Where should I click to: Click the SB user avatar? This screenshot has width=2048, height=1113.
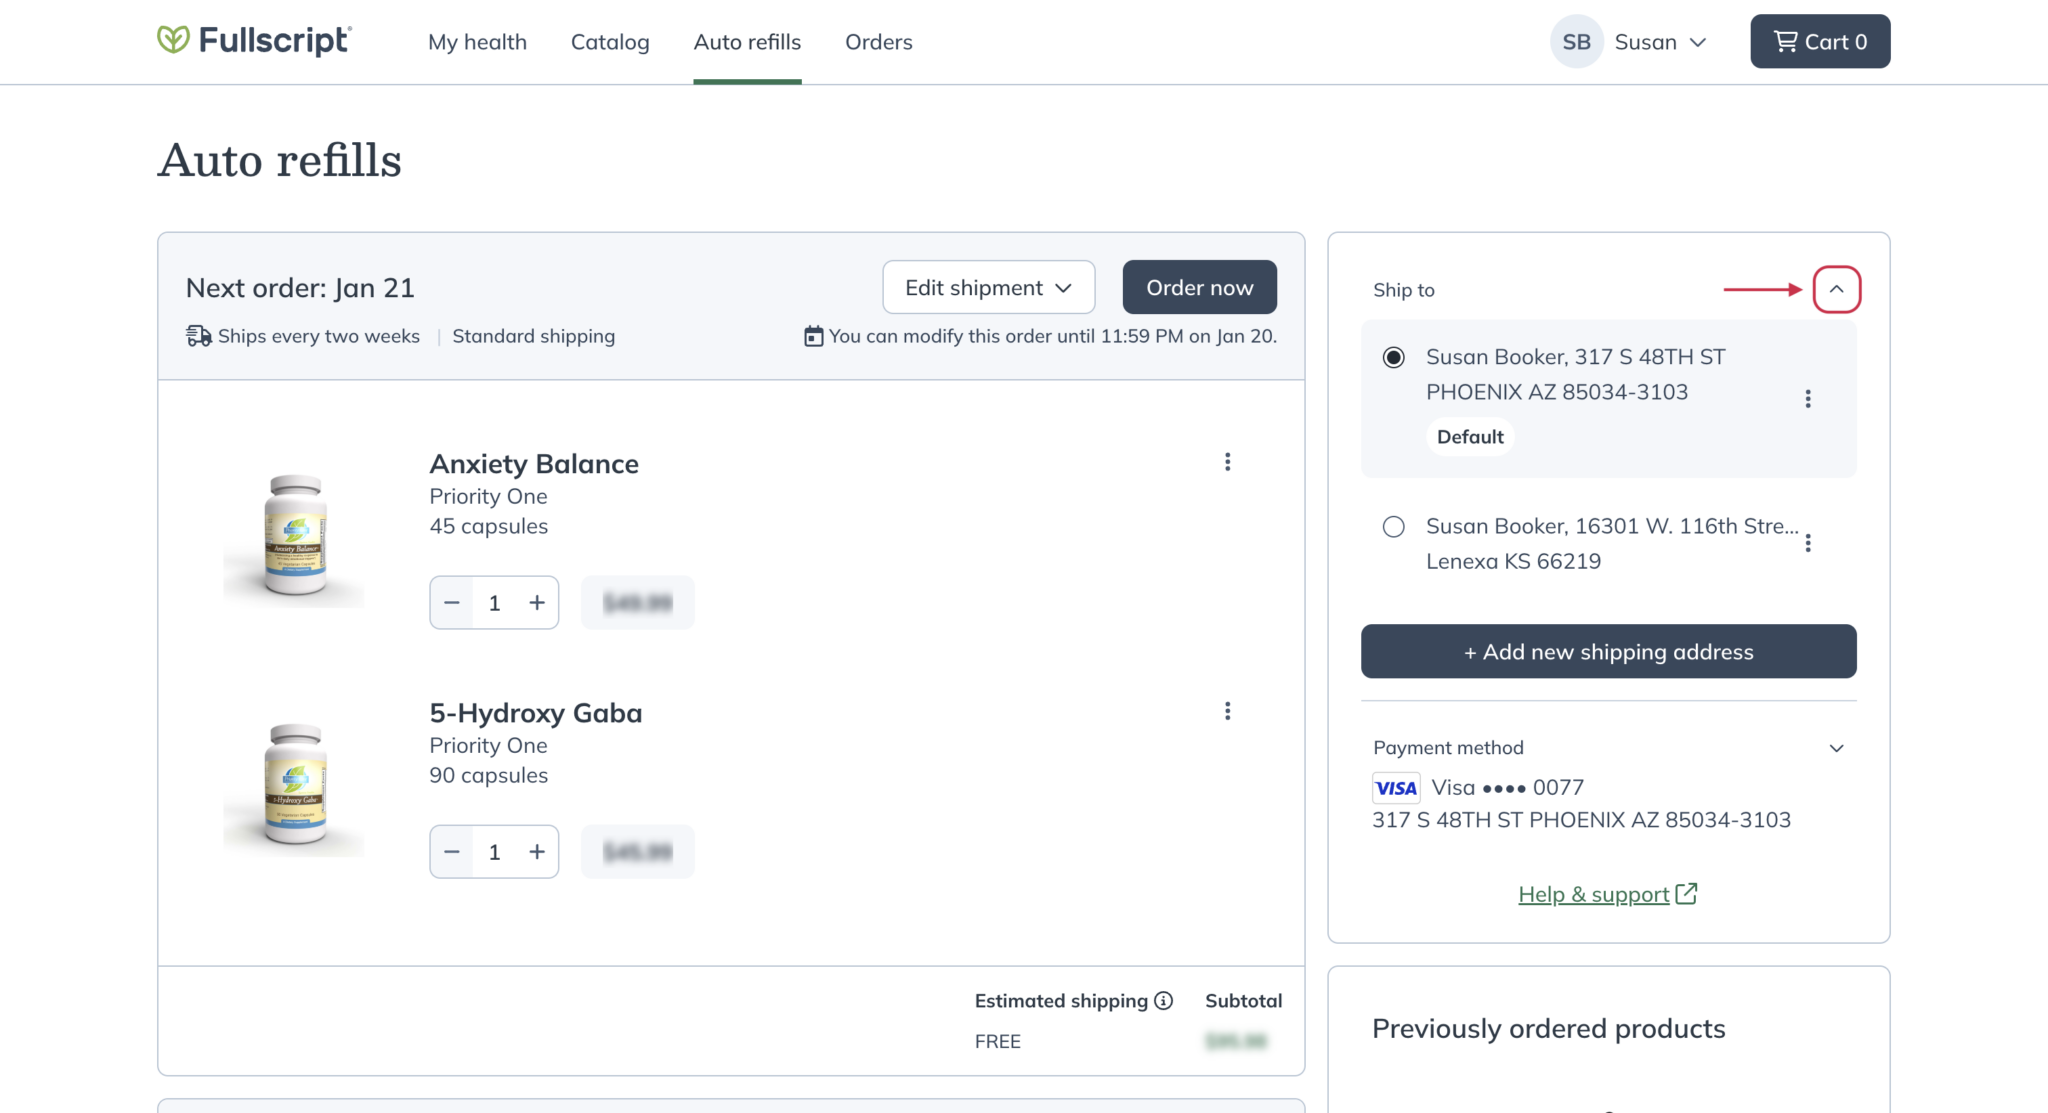[1576, 42]
